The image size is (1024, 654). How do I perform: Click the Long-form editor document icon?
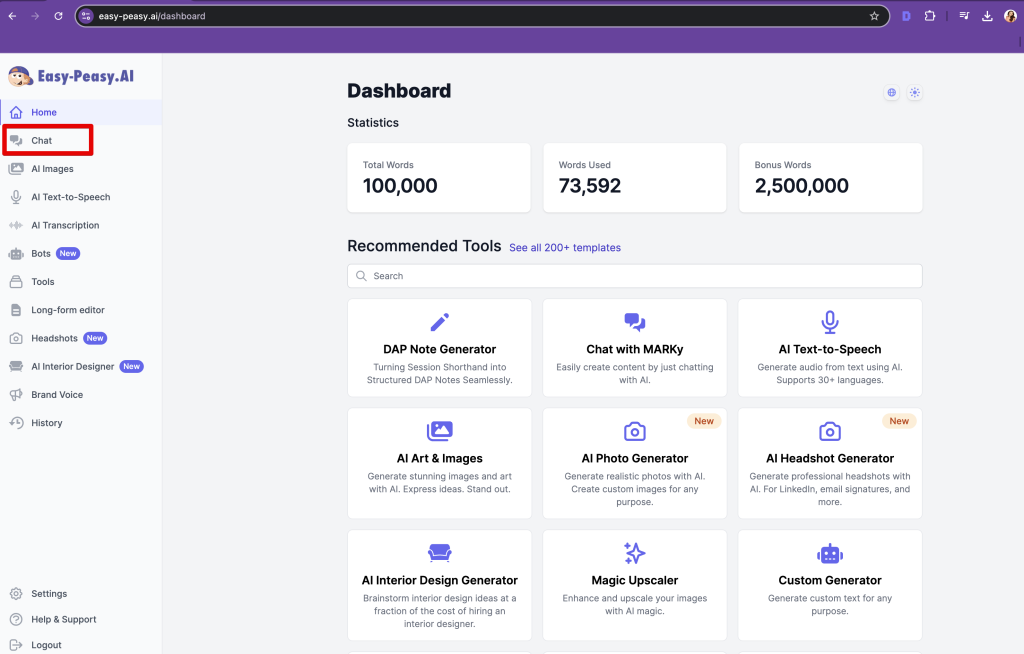(x=16, y=310)
